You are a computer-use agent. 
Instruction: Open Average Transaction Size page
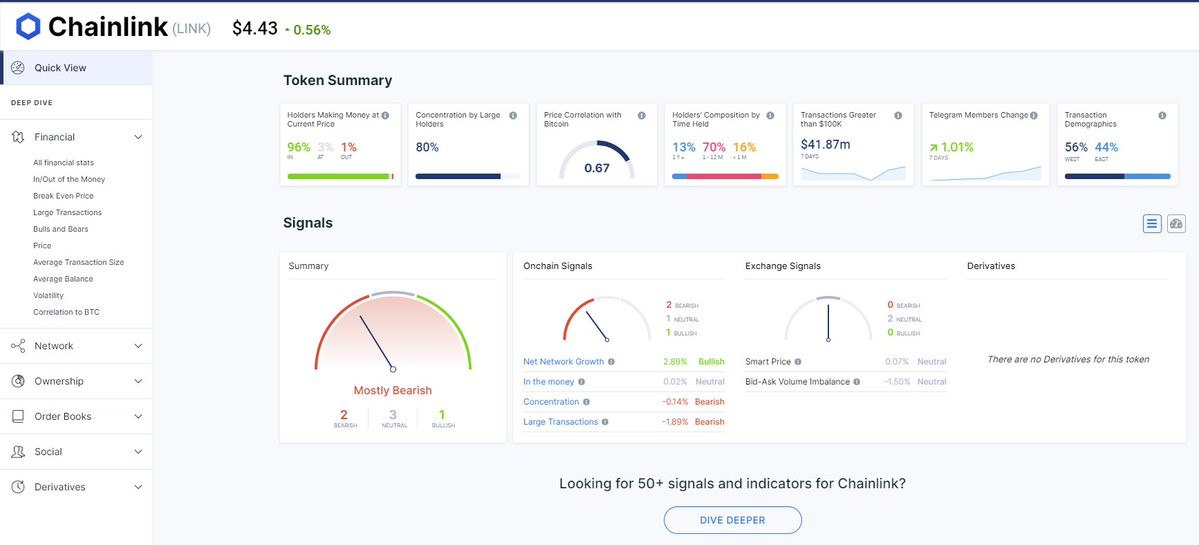[x=78, y=262]
